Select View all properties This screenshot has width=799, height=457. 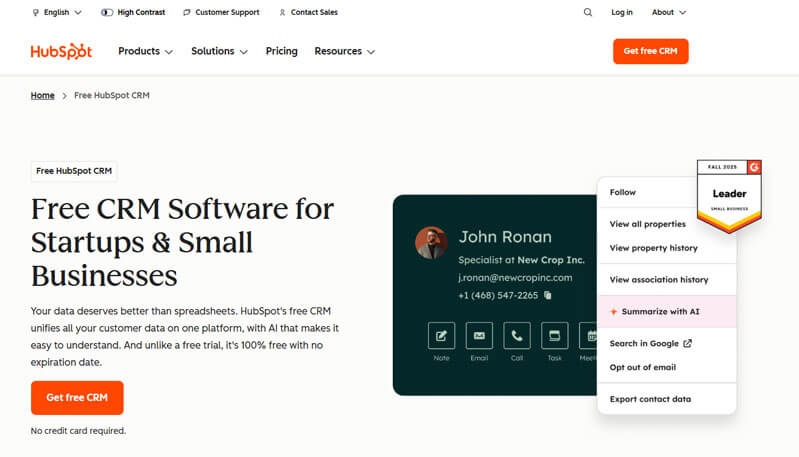point(647,224)
